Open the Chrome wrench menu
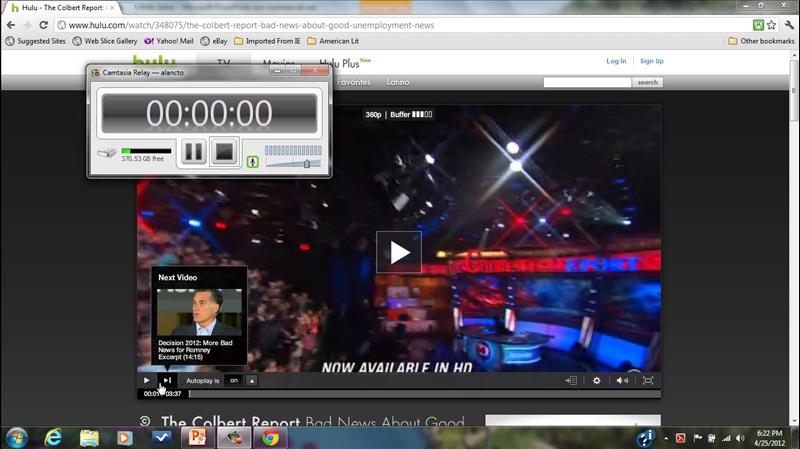Viewport: 800px width, 449px height. click(x=789, y=25)
